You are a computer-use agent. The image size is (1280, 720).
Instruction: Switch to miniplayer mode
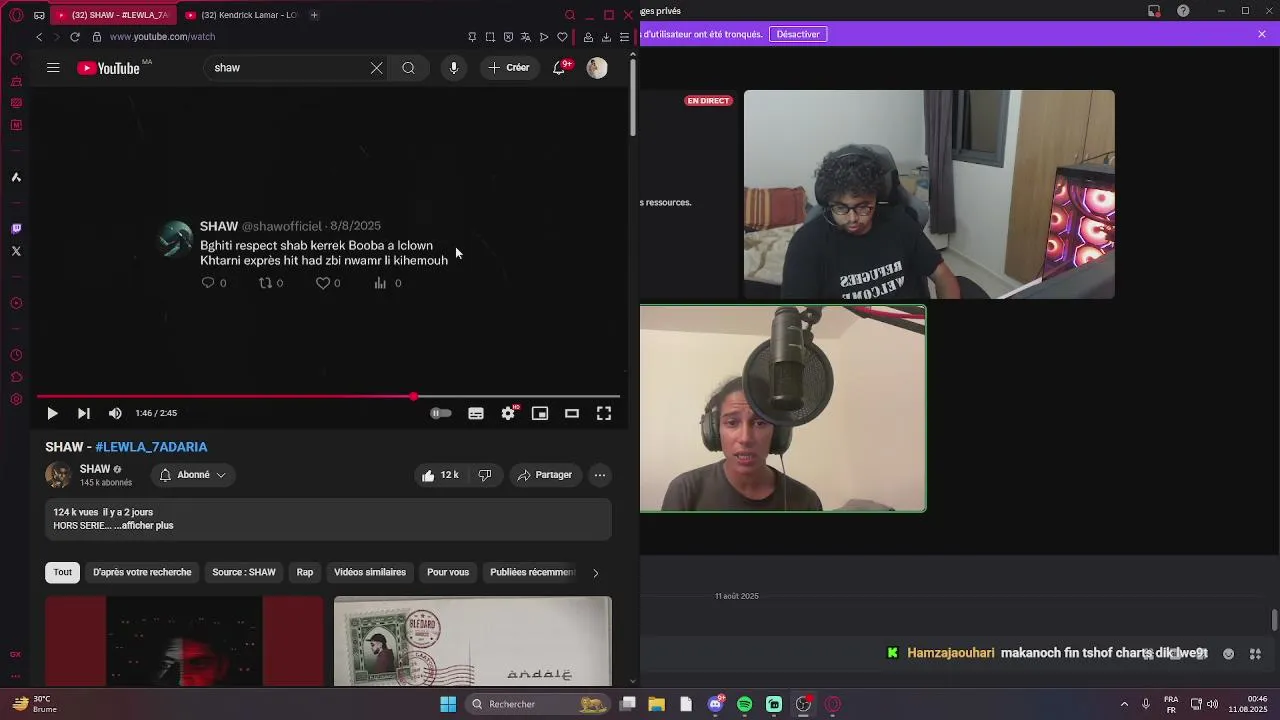pyautogui.click(x=540, y=413)
